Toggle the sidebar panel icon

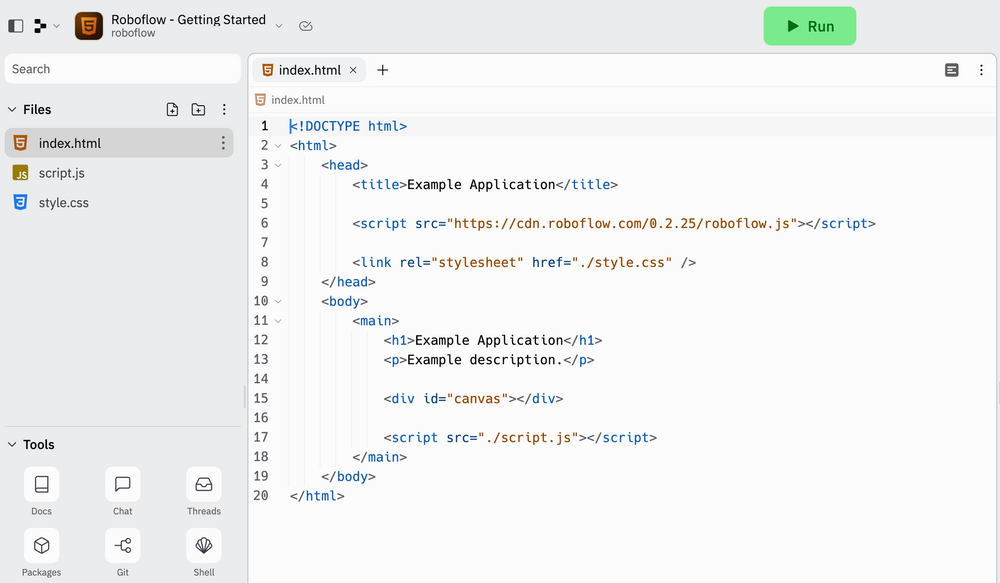coord(16,26)
